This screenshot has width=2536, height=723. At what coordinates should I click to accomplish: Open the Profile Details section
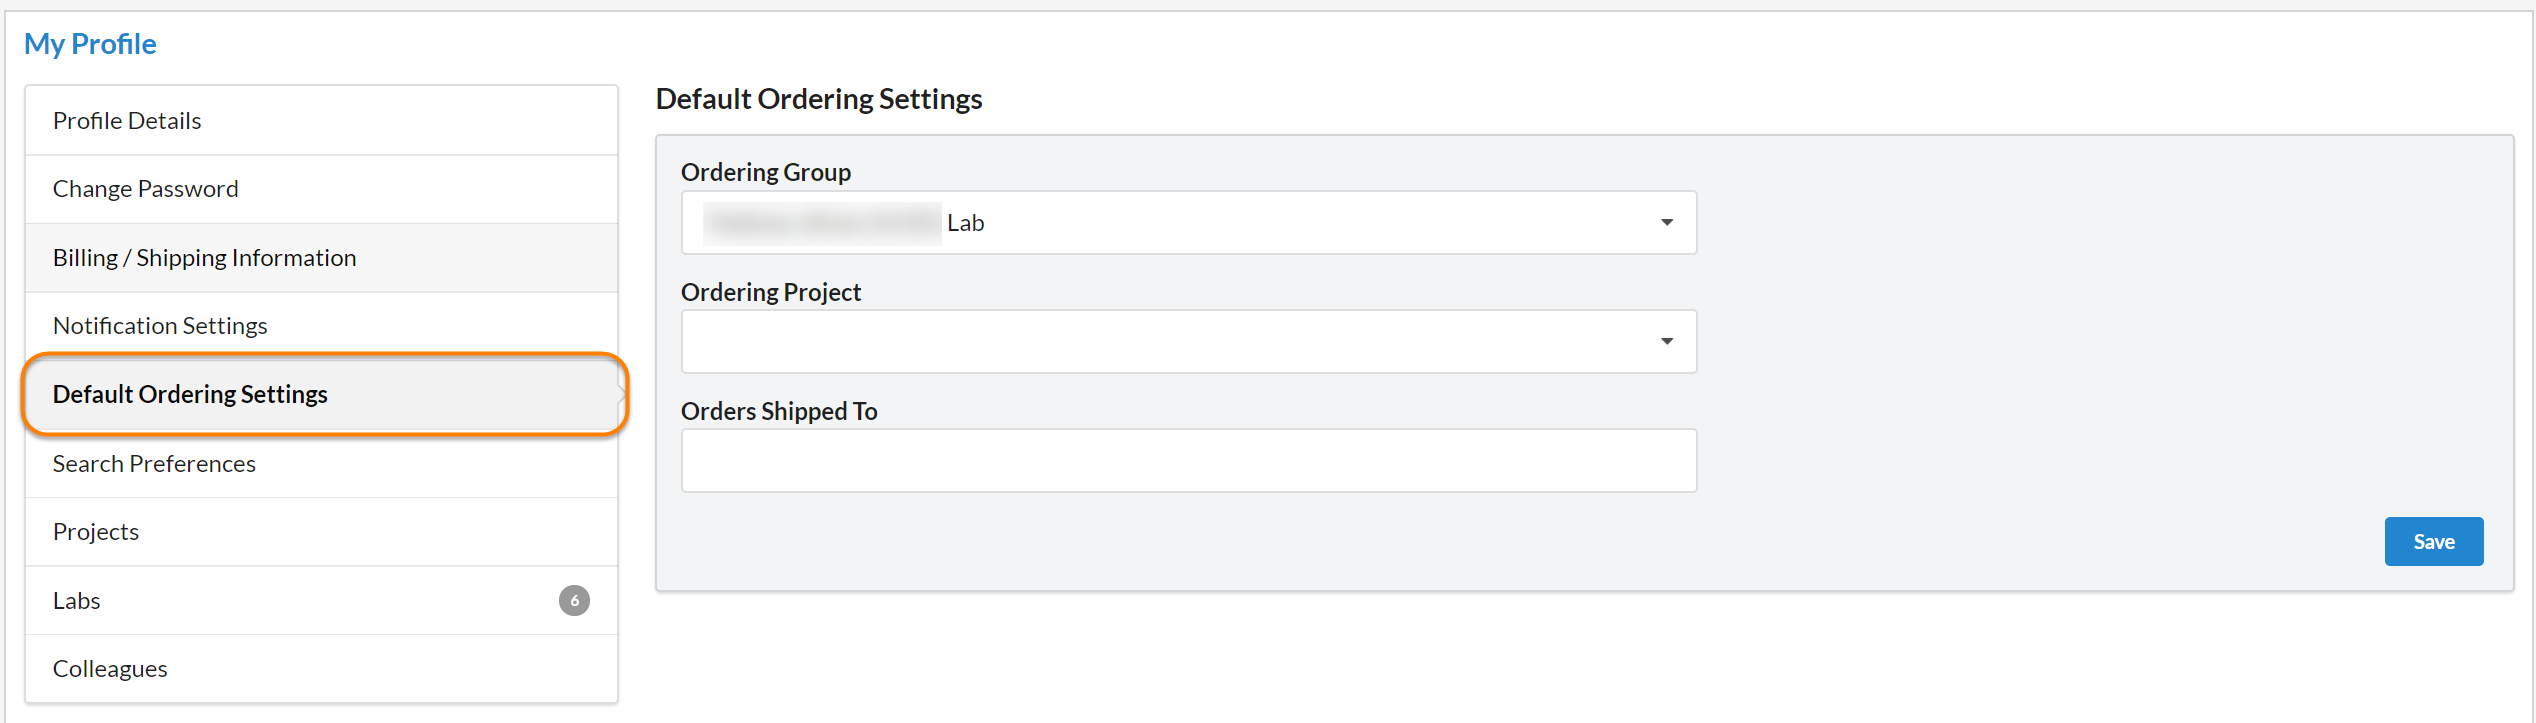point(127,121)
